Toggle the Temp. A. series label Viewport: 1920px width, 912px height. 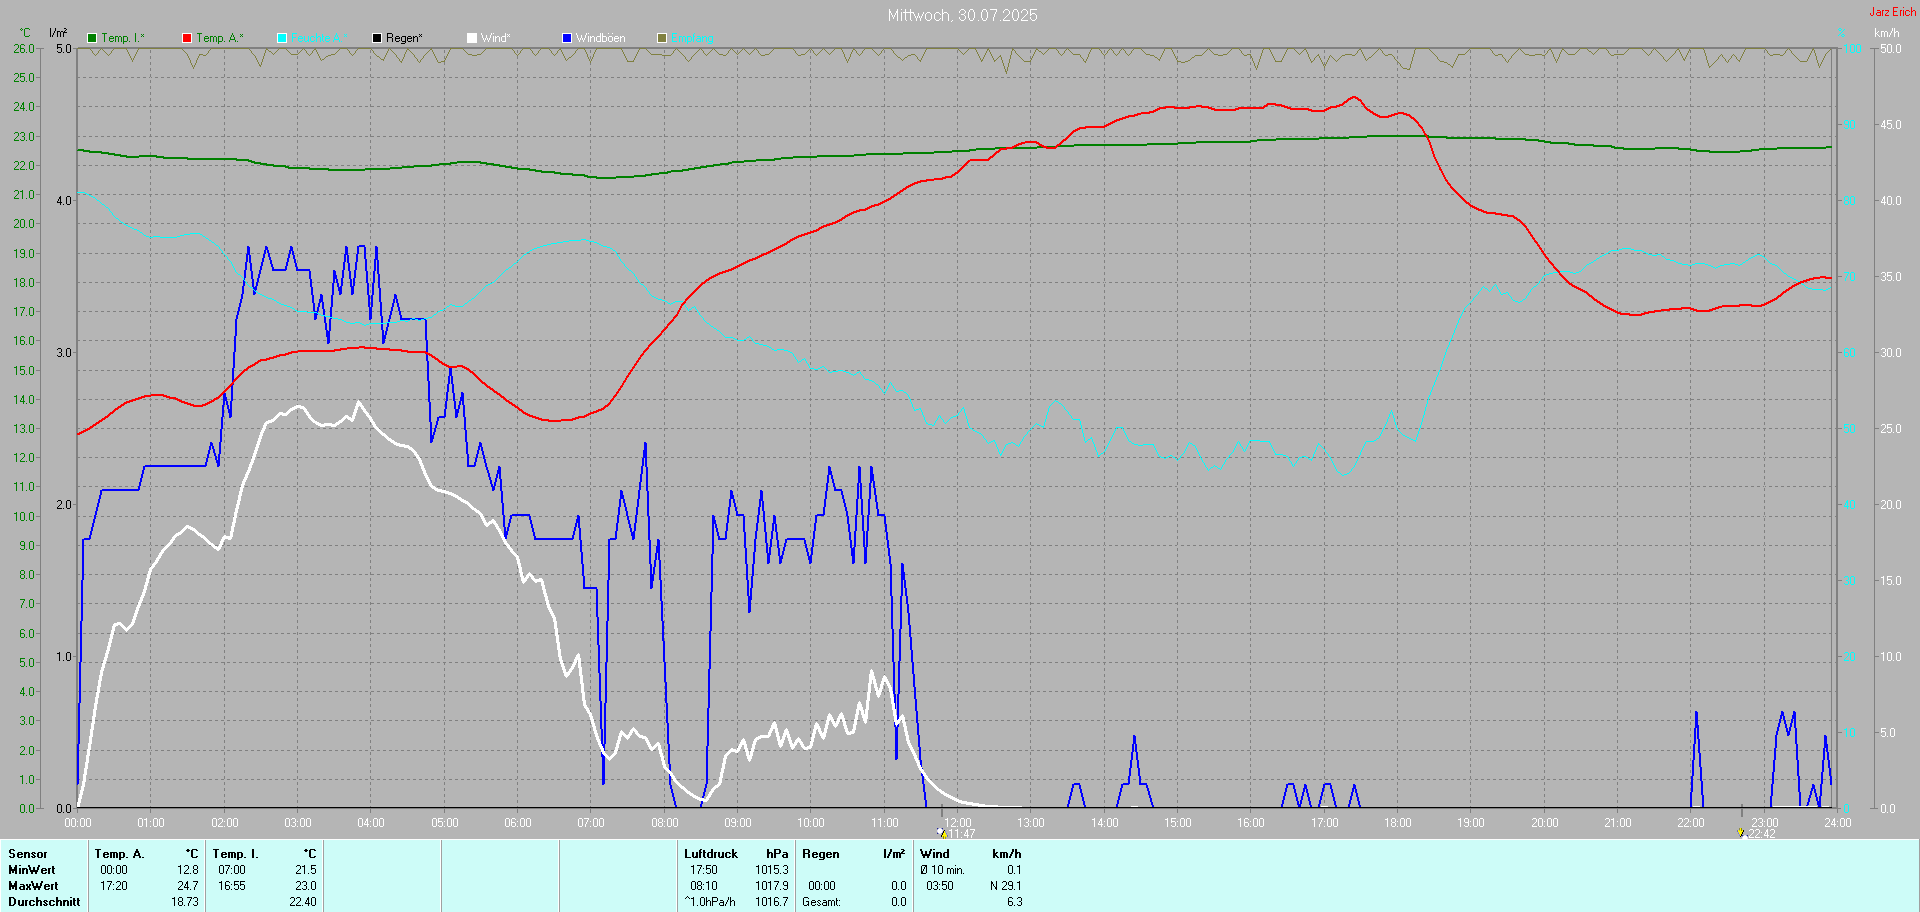point(219,38)
